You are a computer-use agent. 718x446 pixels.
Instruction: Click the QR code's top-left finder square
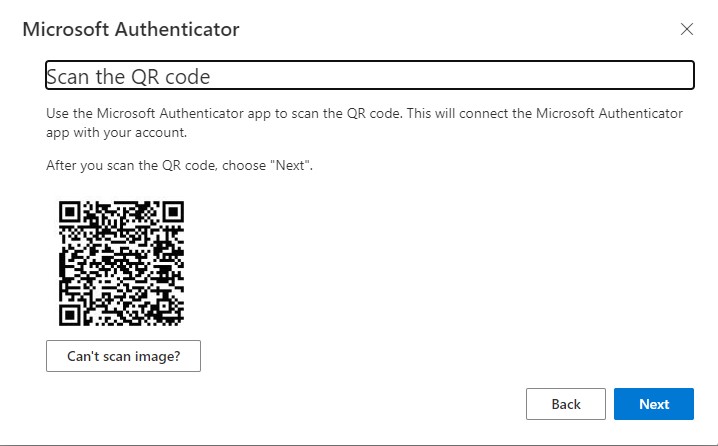pyautogui.click(x=71, y=212)
